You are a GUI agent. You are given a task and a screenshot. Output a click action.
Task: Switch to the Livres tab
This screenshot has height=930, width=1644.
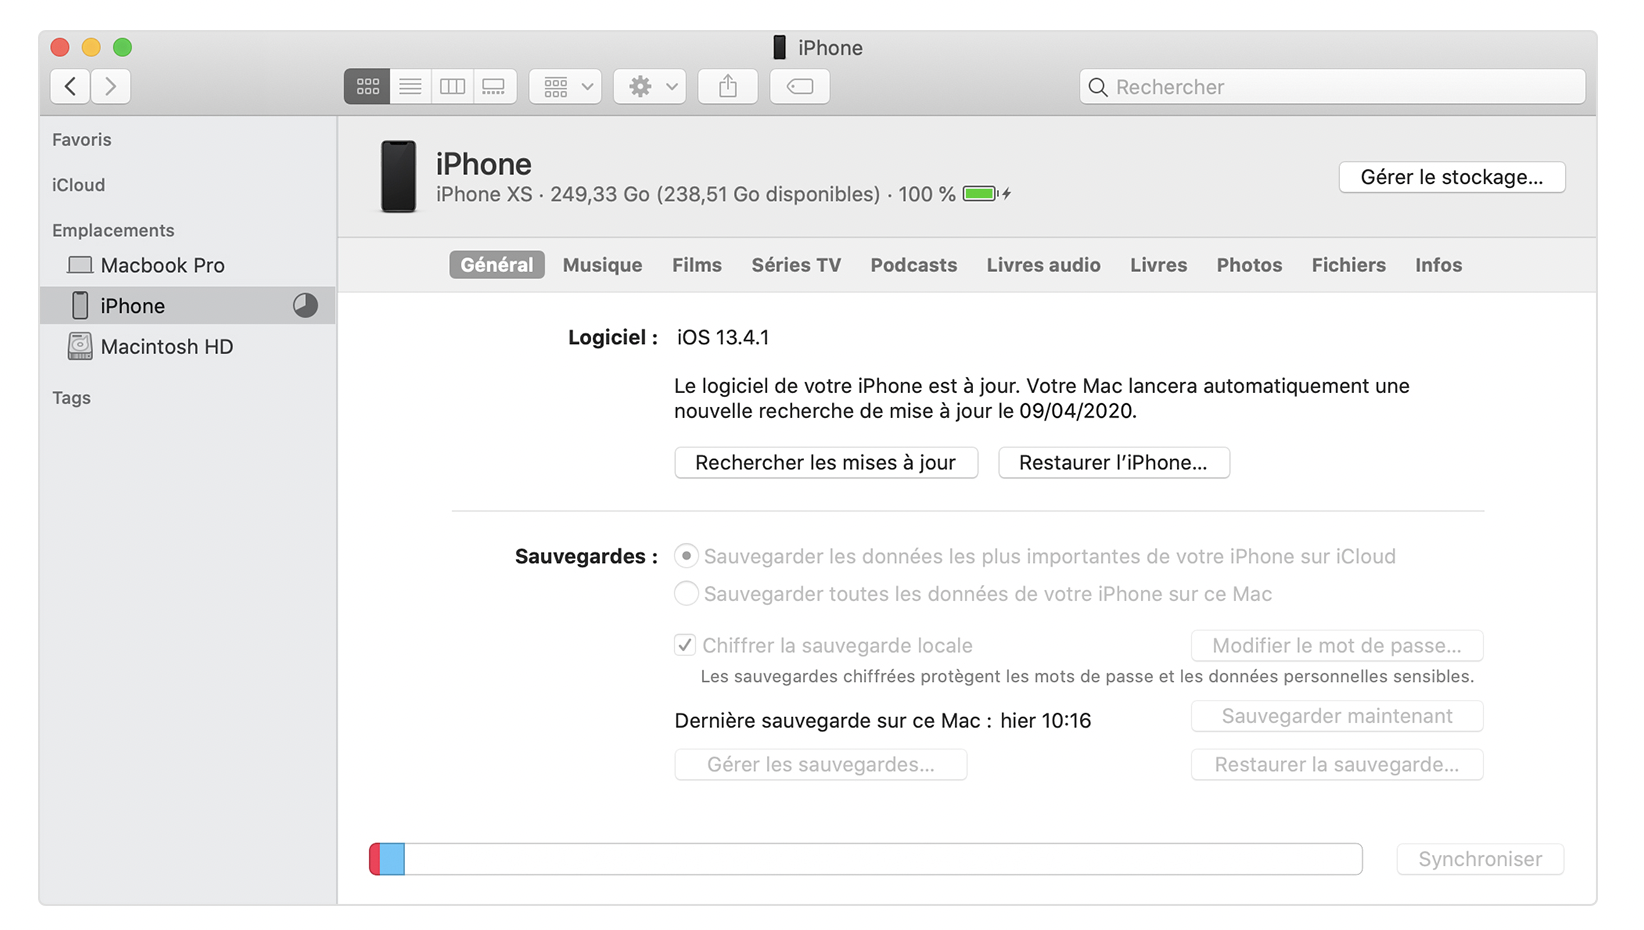click(x=1159, y=265)
